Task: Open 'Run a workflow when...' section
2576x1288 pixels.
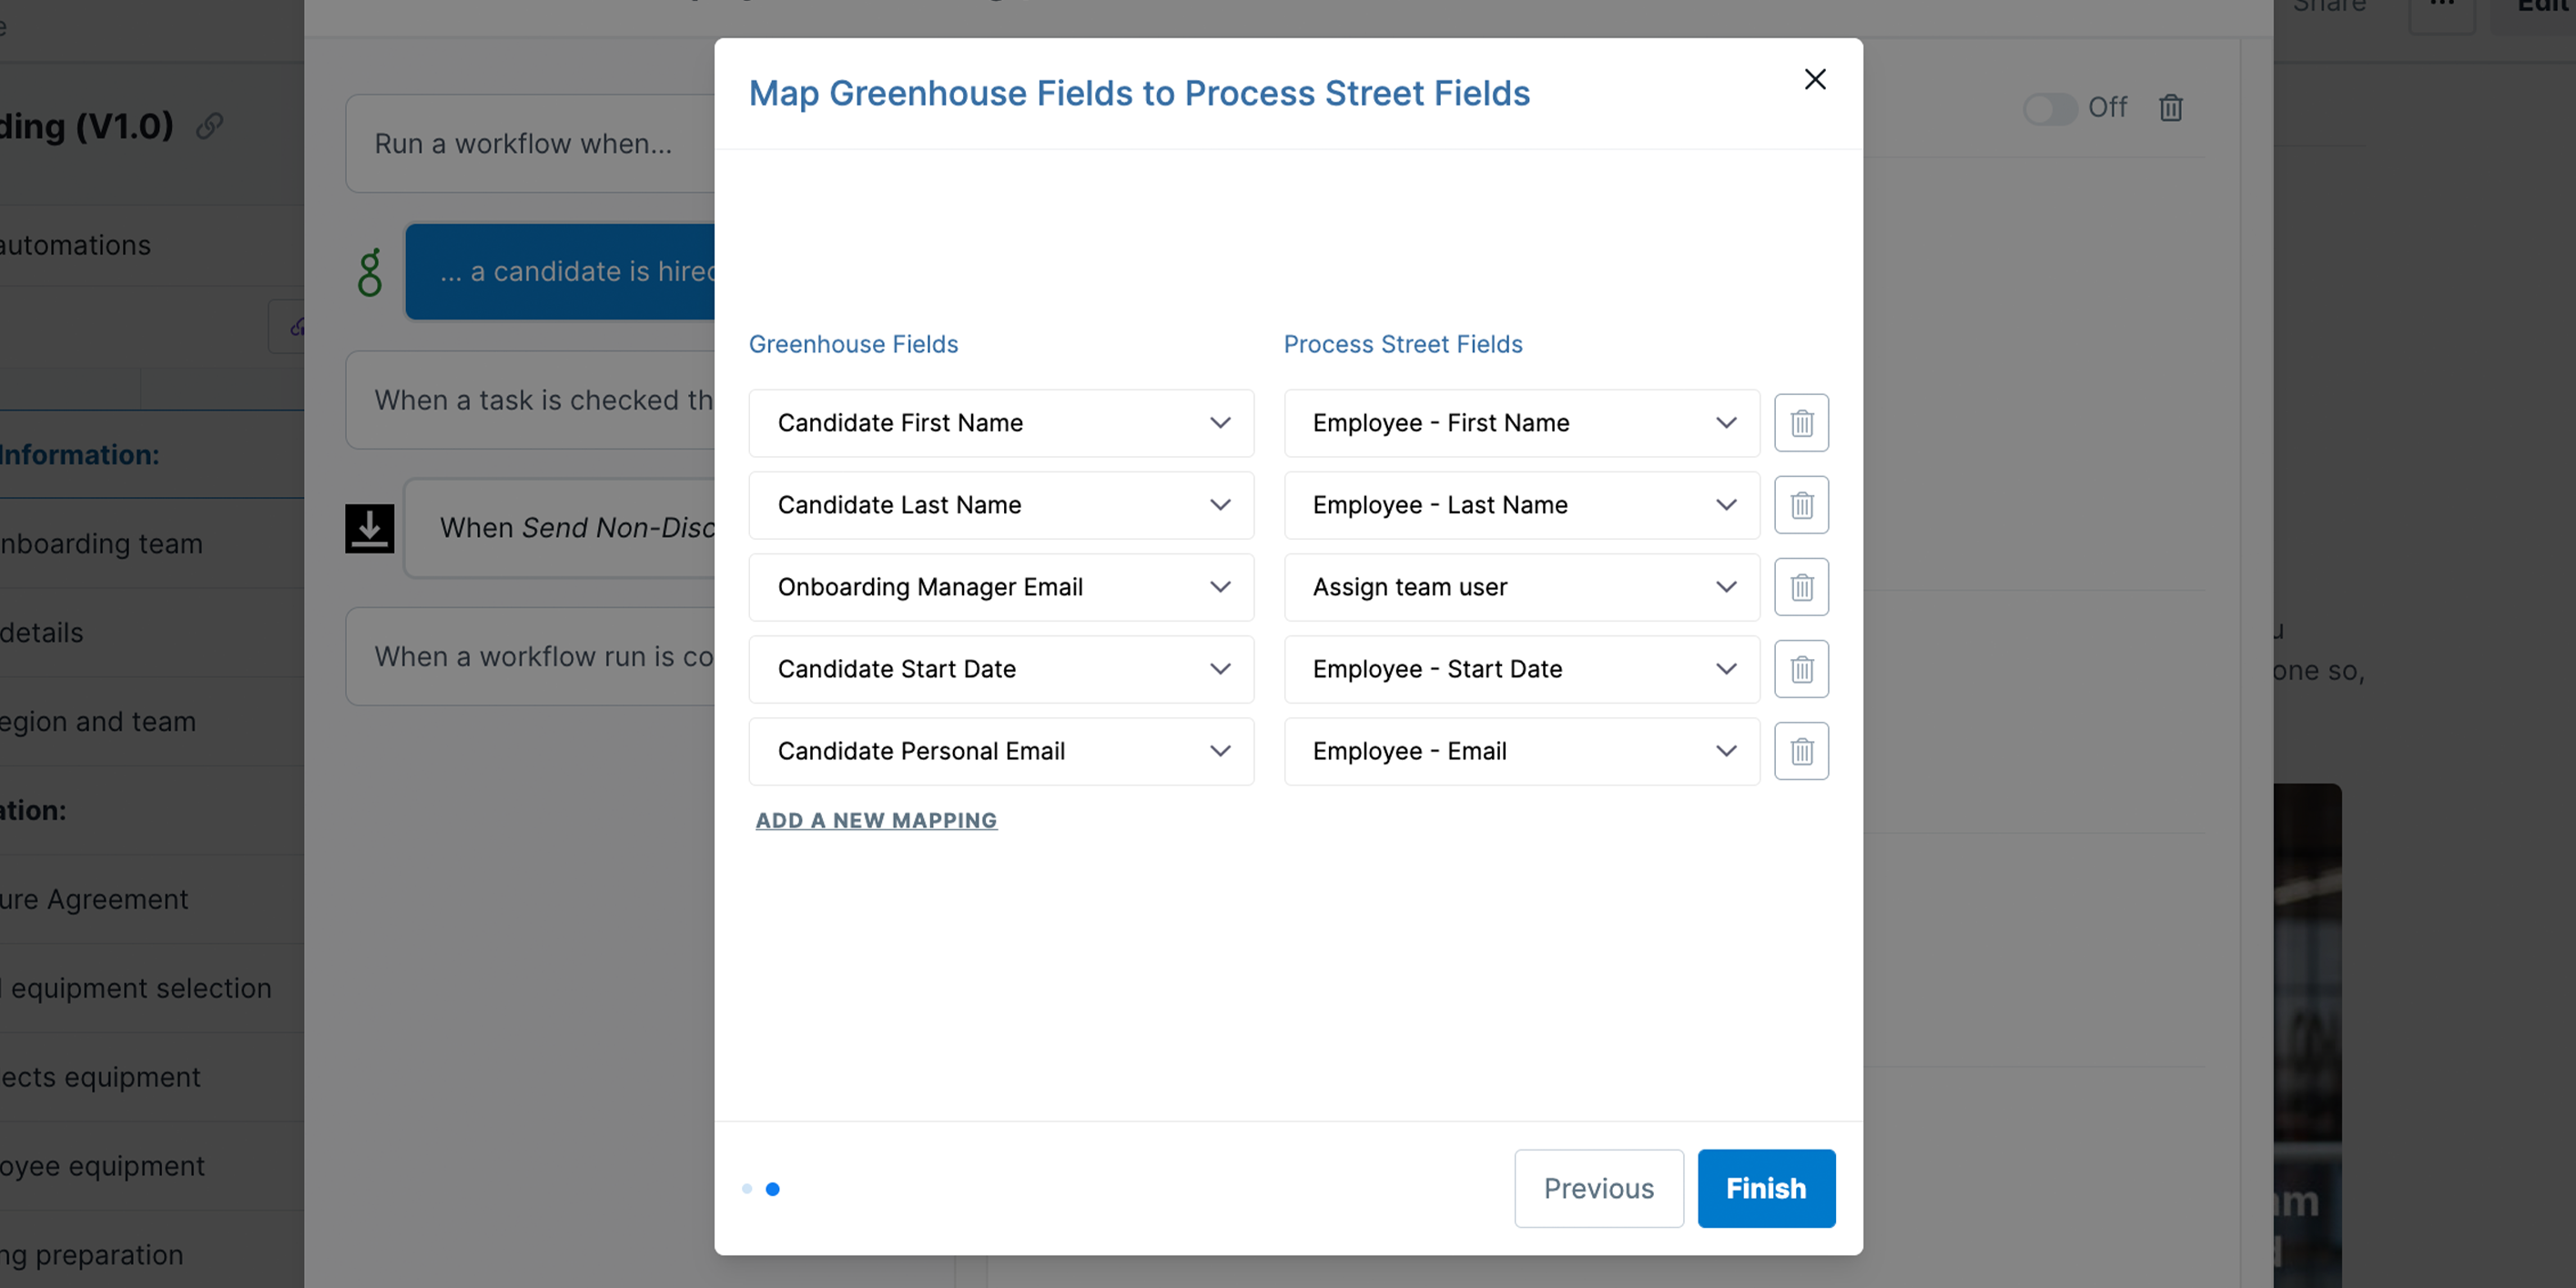Action: (x=530, y=144)
